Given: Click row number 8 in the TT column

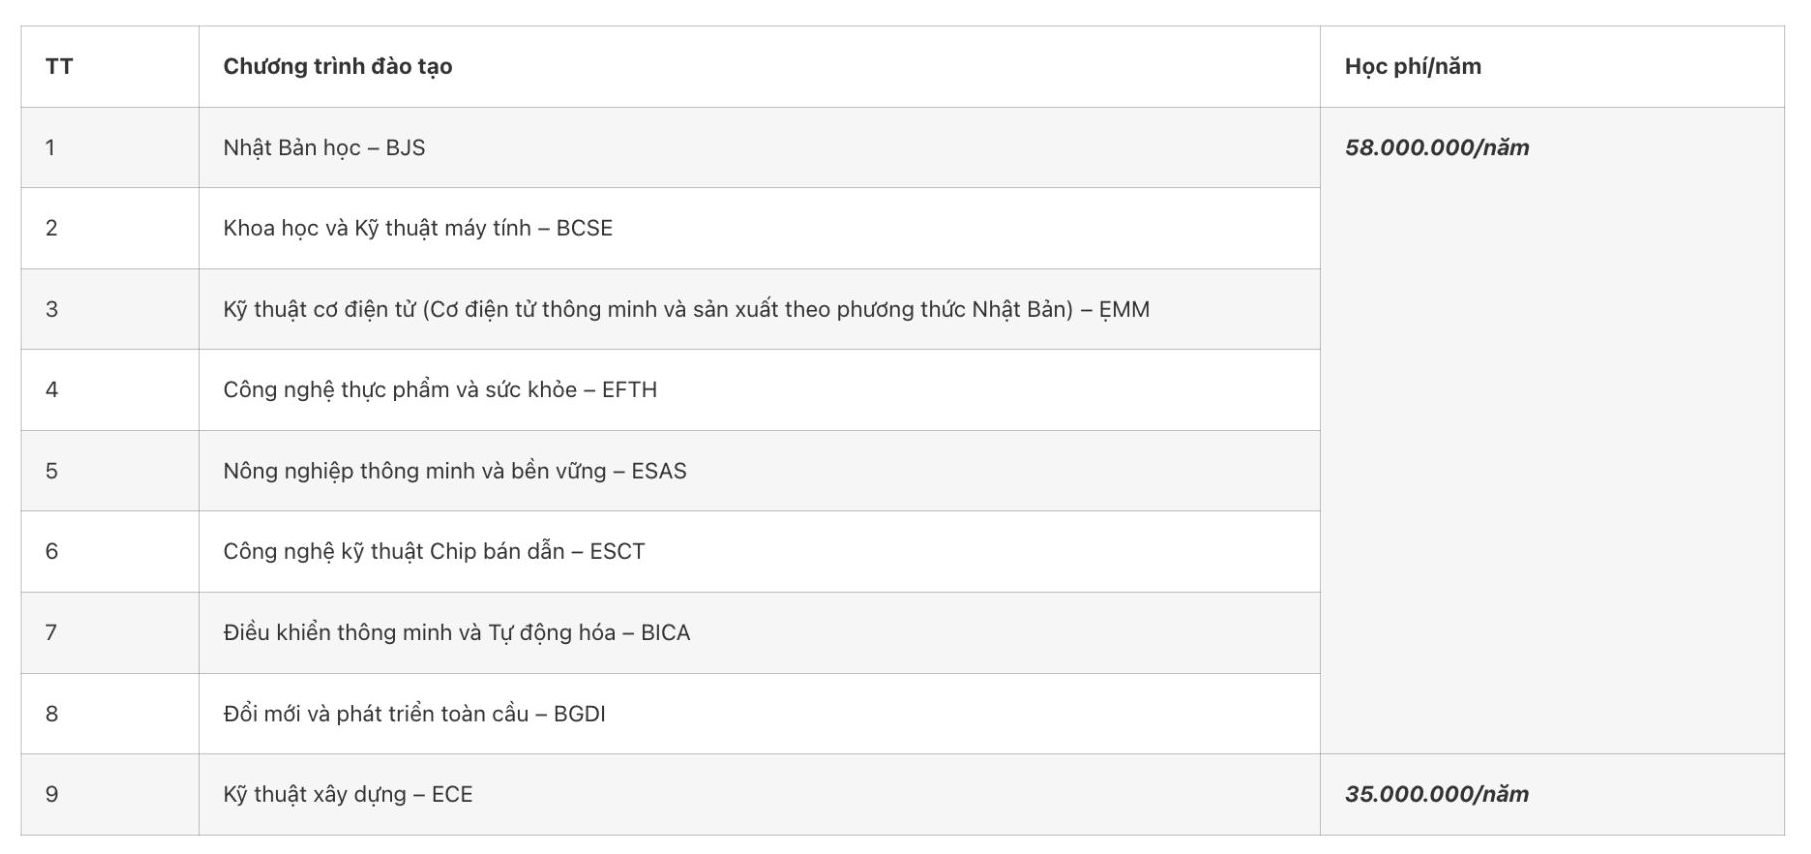Looking at the screenshot, I should (51, 714).
